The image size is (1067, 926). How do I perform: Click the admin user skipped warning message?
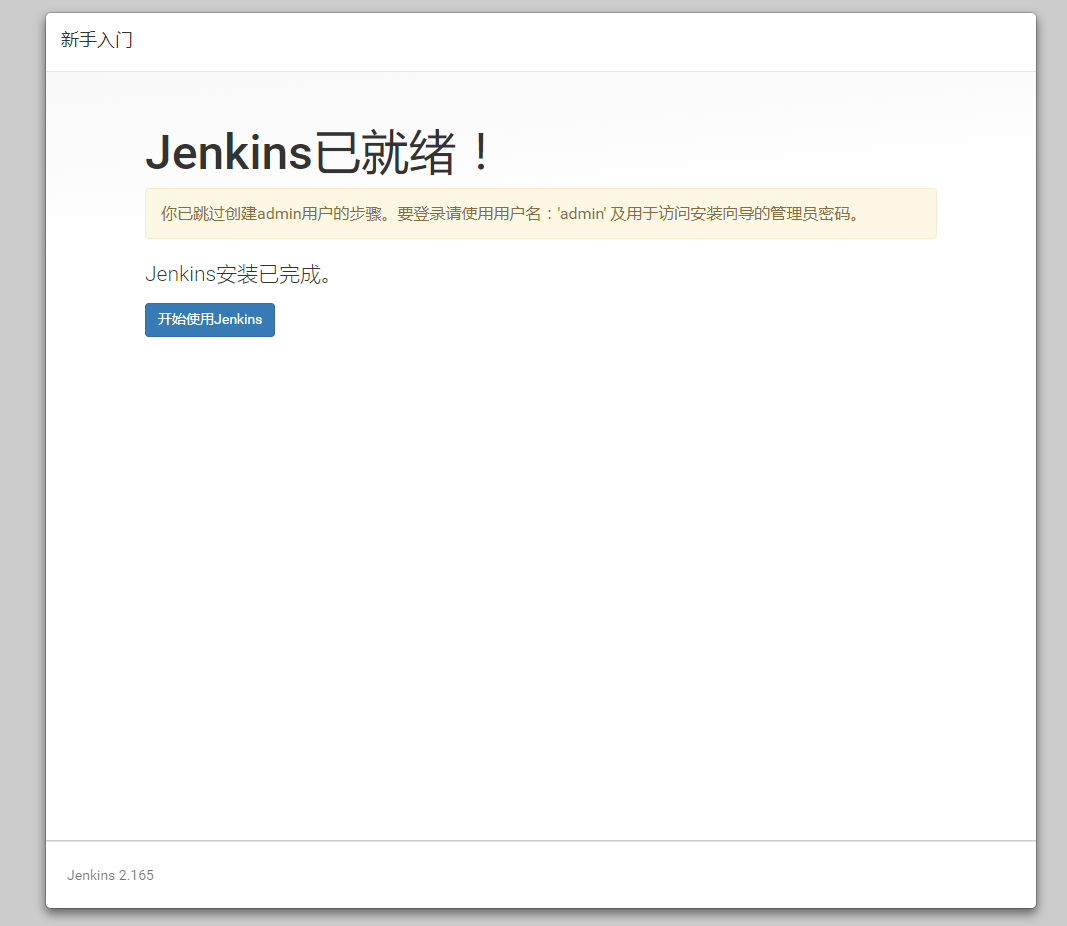pyautogui.click(x=540, y=214)
